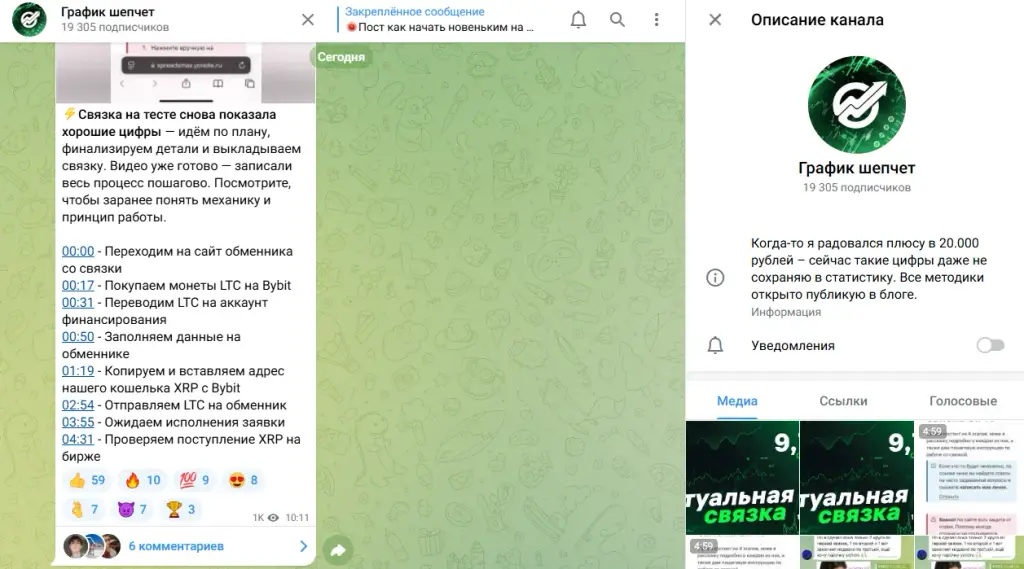1024x569 pixels.
Task: Jump to timestamp 00:50 in the video
Action: (78, 336)
